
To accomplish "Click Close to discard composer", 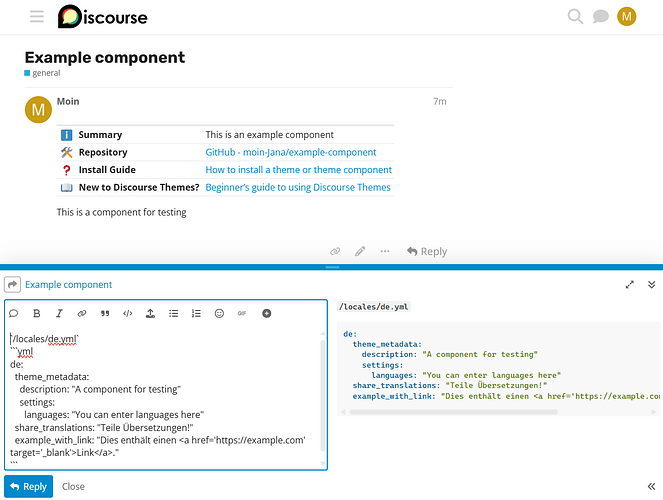I will (x=73, y=486).
